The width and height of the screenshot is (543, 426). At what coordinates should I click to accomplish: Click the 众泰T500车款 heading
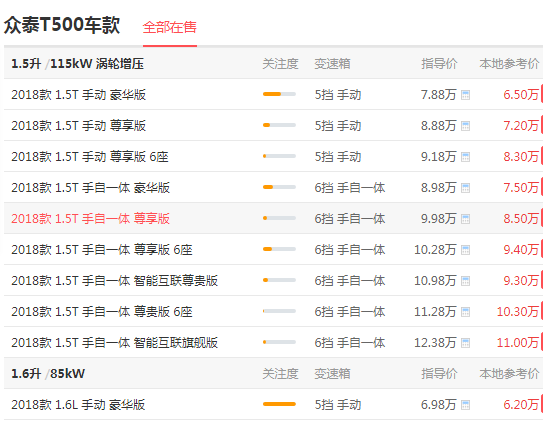tap(62, 25)
